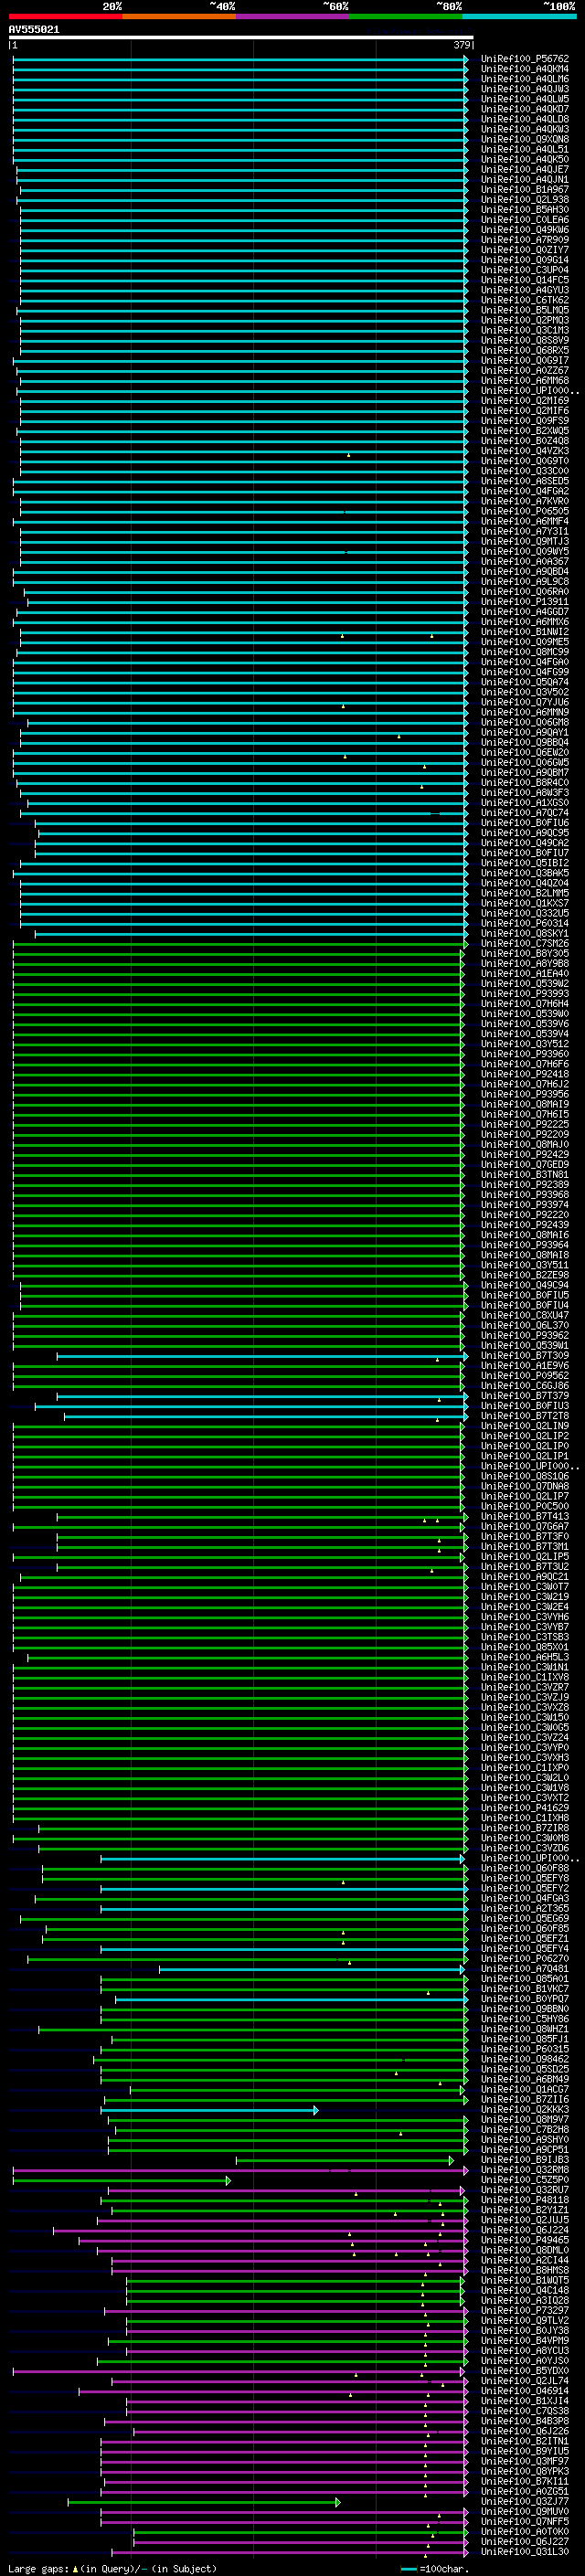Viewport: 585px width, 2576px height.
Task: Select the UniRef100_B3TN81 label
Action: tap(525, 1174)
